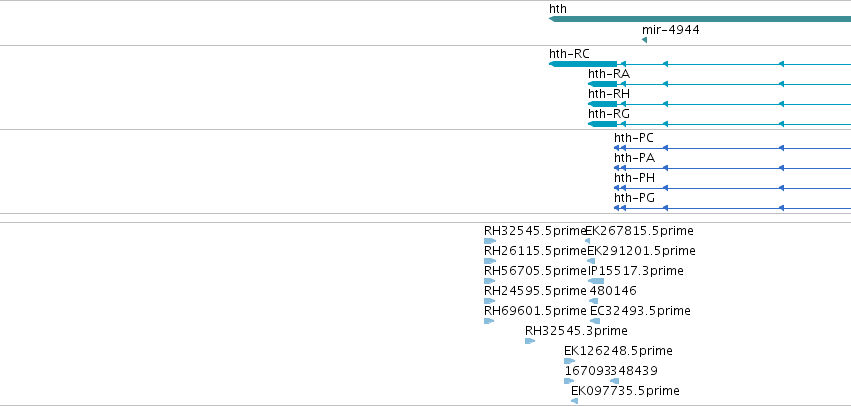The image size is (851, 406).
Task: Select the hth-PA protein feature arrow
Action: point(620,168)
